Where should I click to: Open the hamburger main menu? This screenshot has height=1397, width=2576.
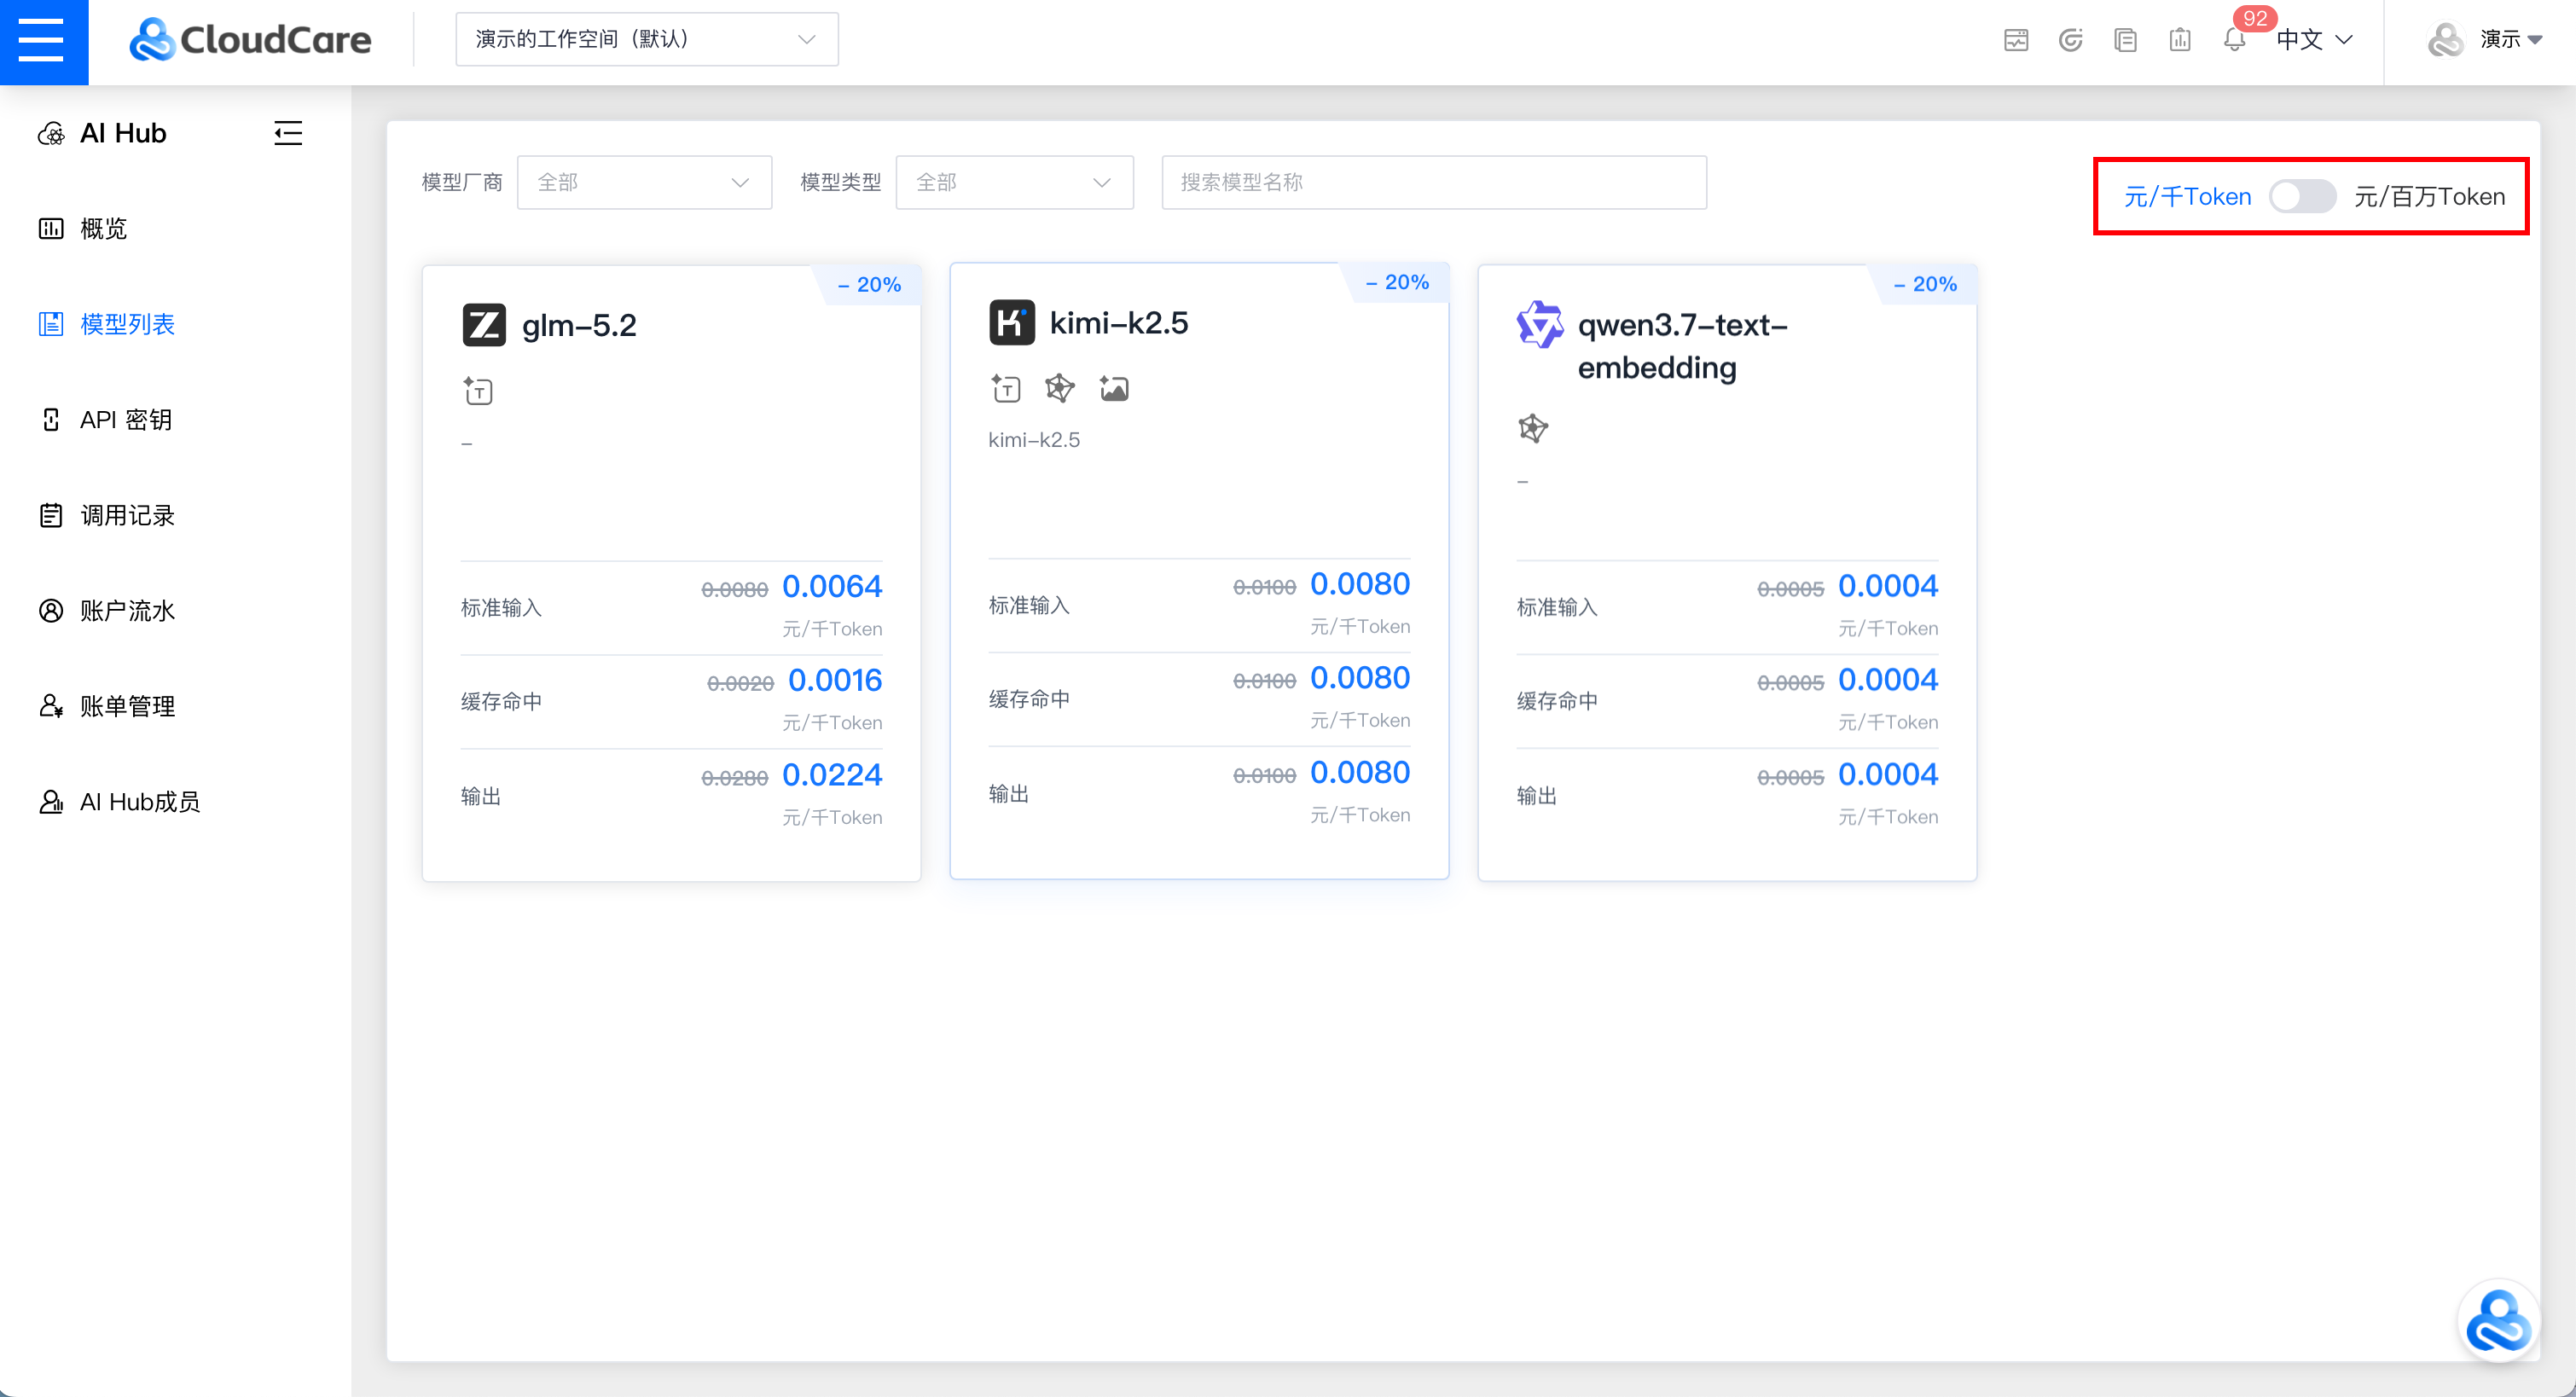[43, 41]
